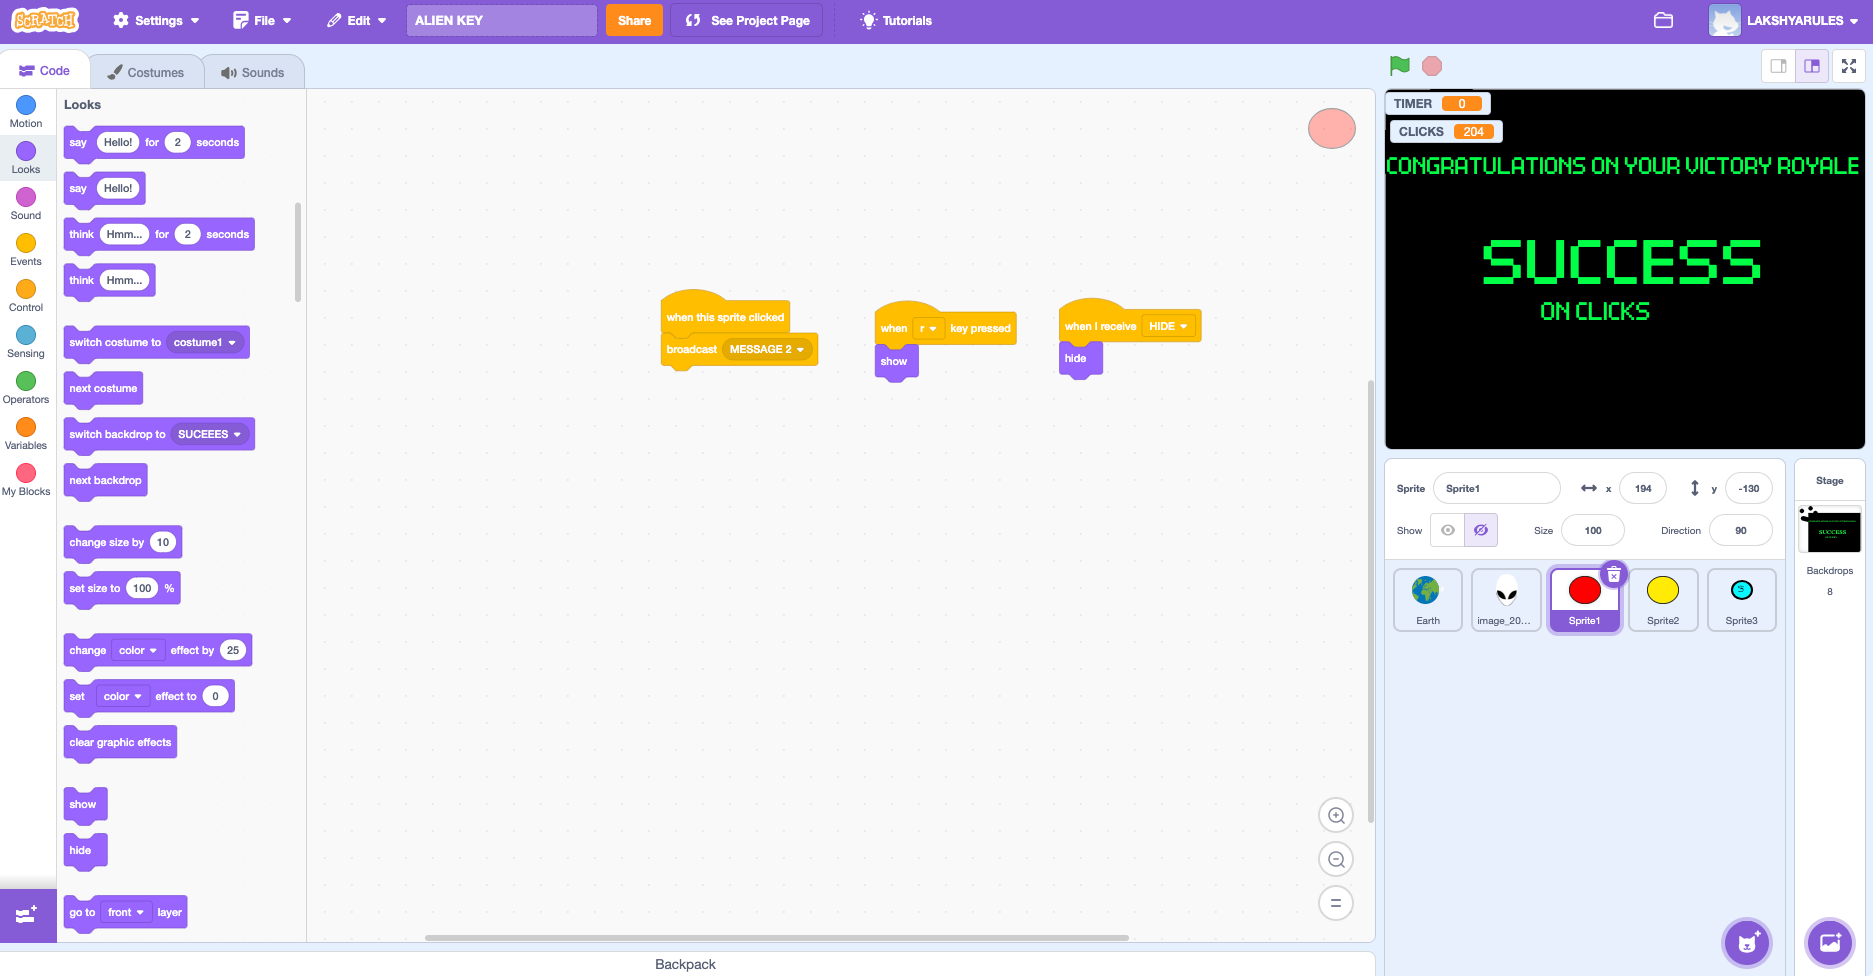Viewport: 1873px width, 976px height.
Task: Select the Events blocks category
Action: [x=25, y=248]
